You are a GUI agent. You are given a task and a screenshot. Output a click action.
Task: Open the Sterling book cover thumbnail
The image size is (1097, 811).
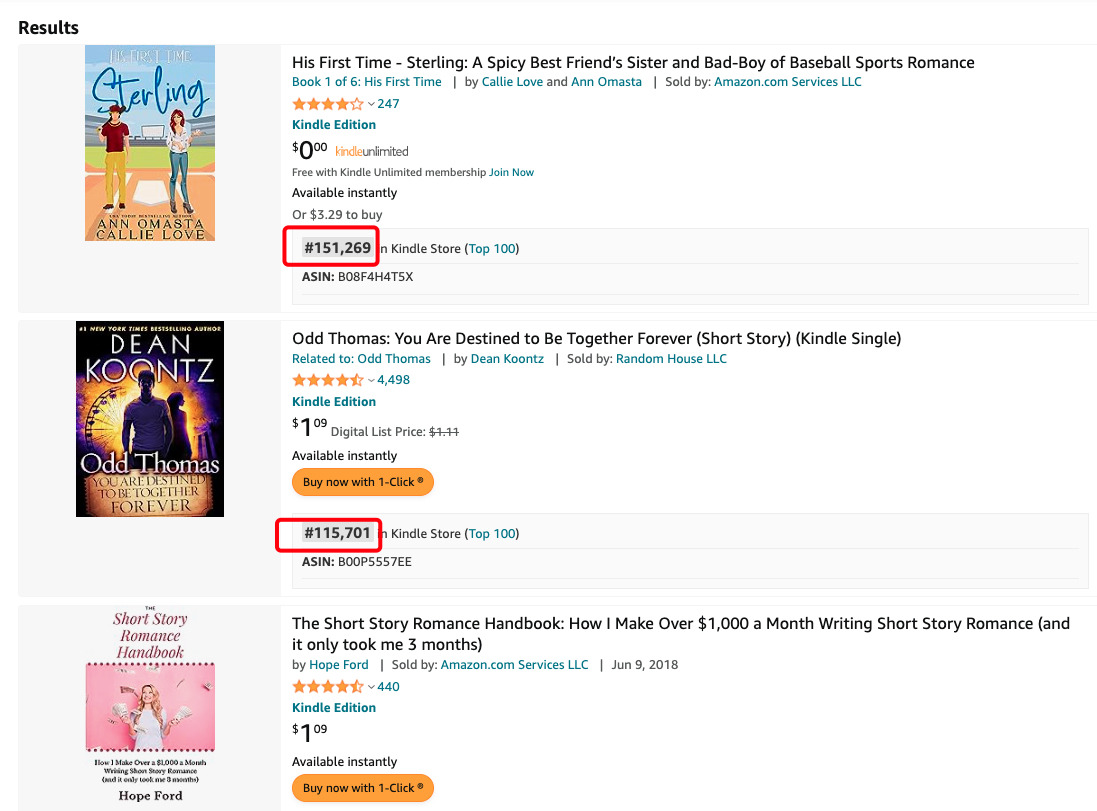[x=150, y=143]
